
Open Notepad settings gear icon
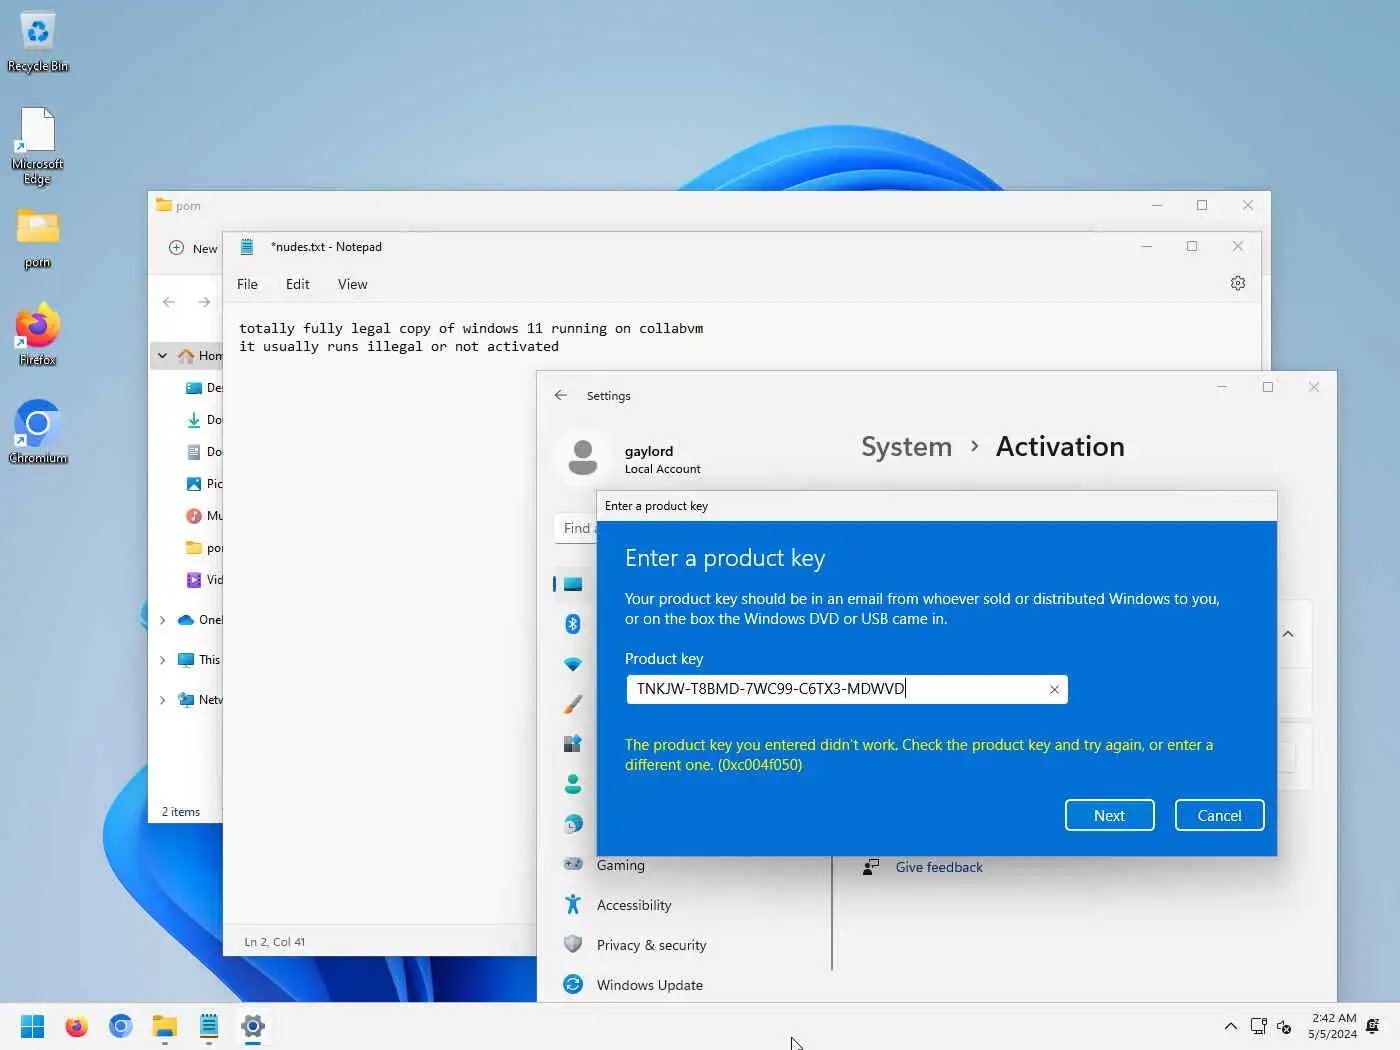click(x=1238, y=283)
